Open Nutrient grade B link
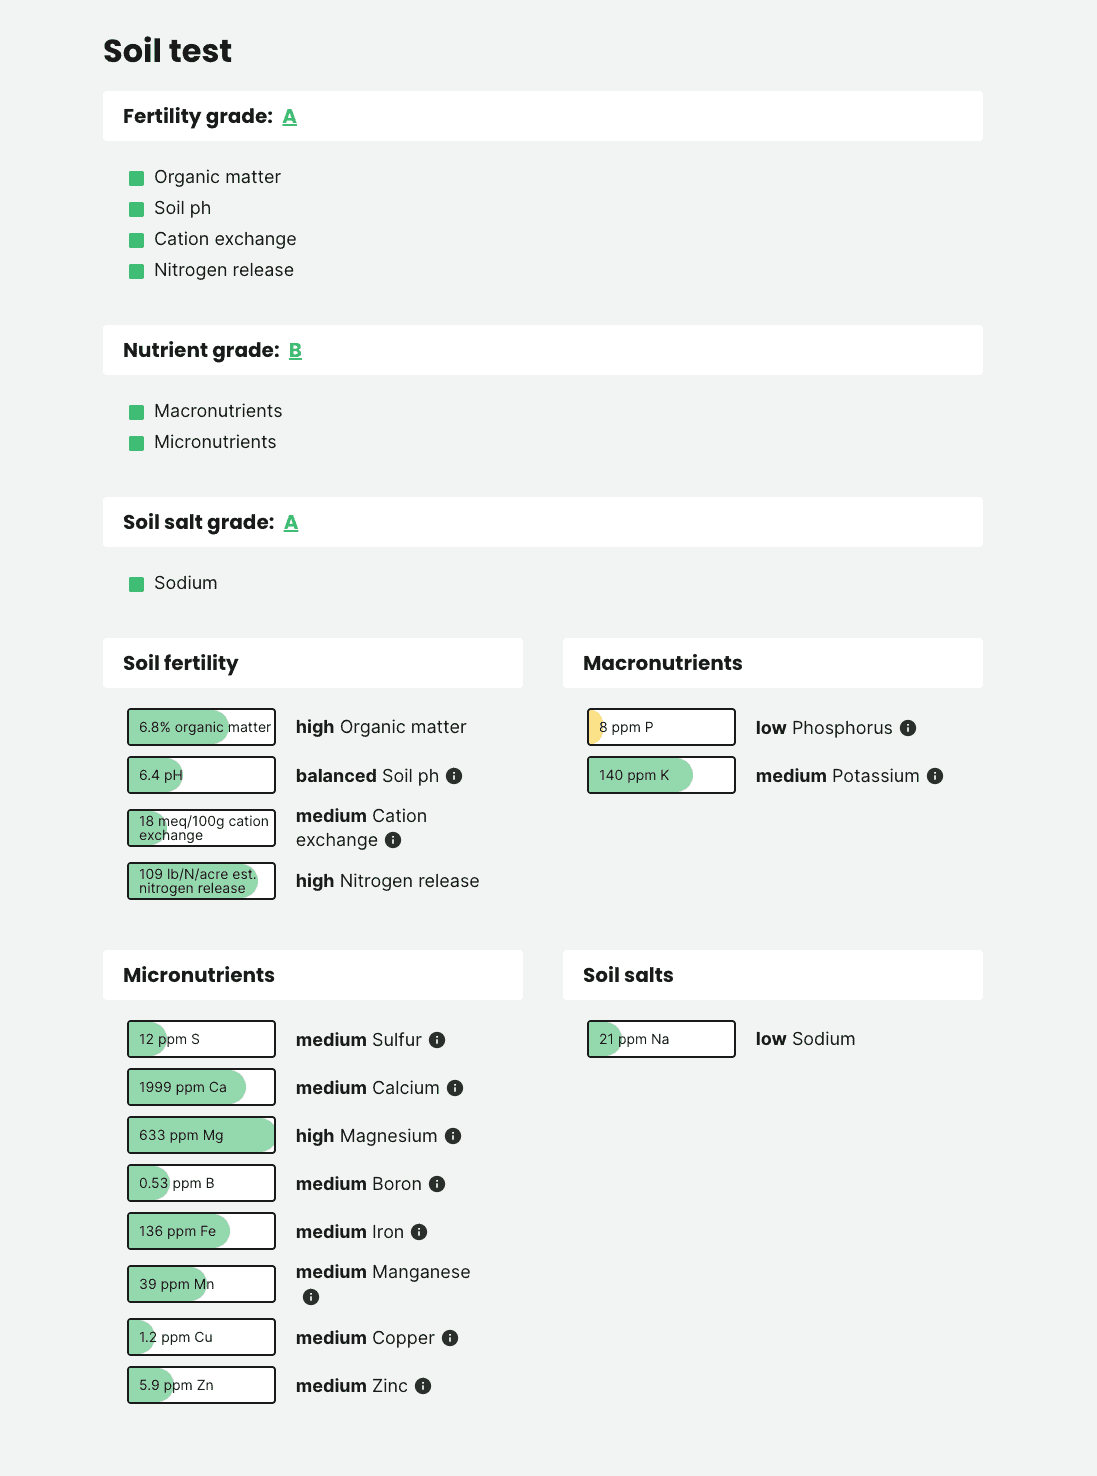Screen dimensions: 1097x1476 (x=295, y=351)
